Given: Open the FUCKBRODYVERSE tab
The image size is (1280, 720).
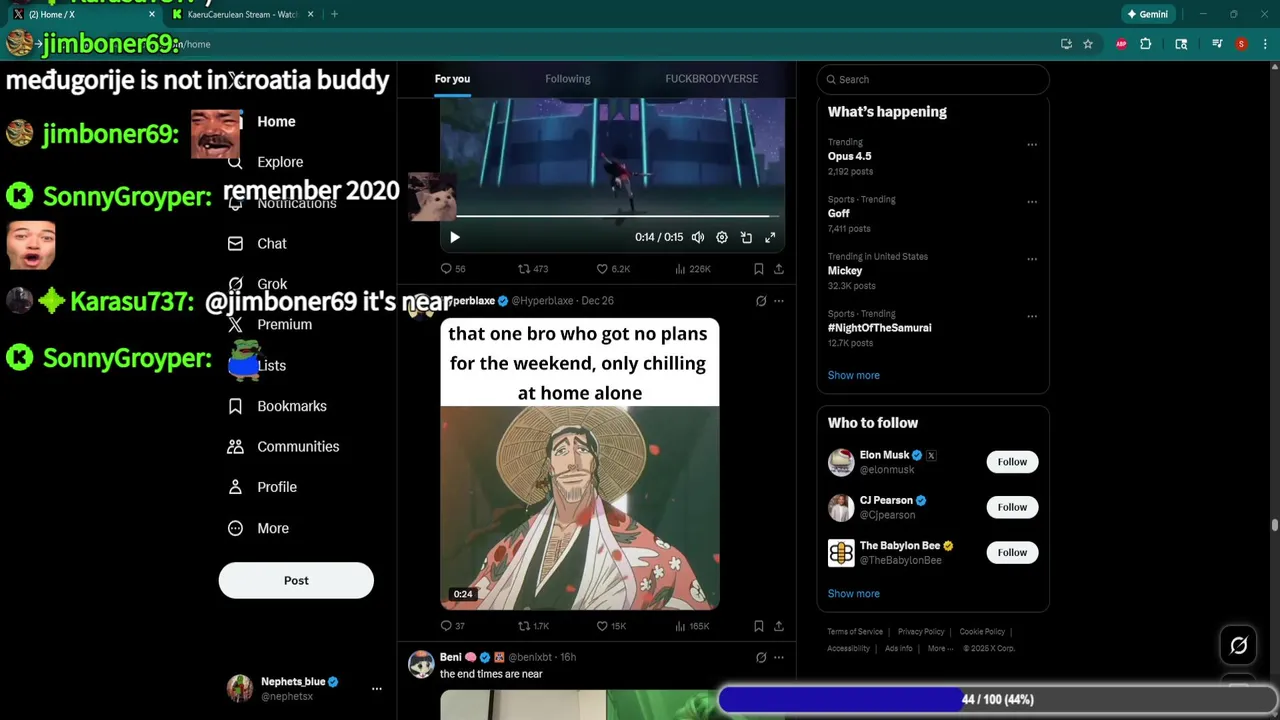Looking at the screenshot, I should pos(711,79).
